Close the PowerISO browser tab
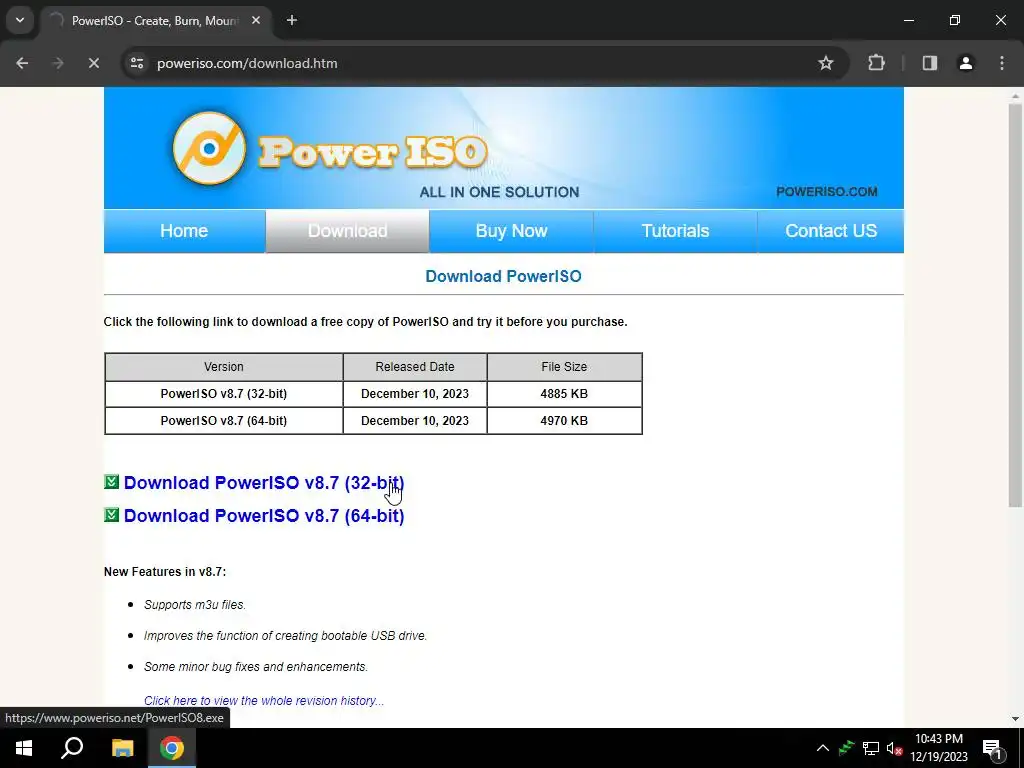 (x=256, y=20)
